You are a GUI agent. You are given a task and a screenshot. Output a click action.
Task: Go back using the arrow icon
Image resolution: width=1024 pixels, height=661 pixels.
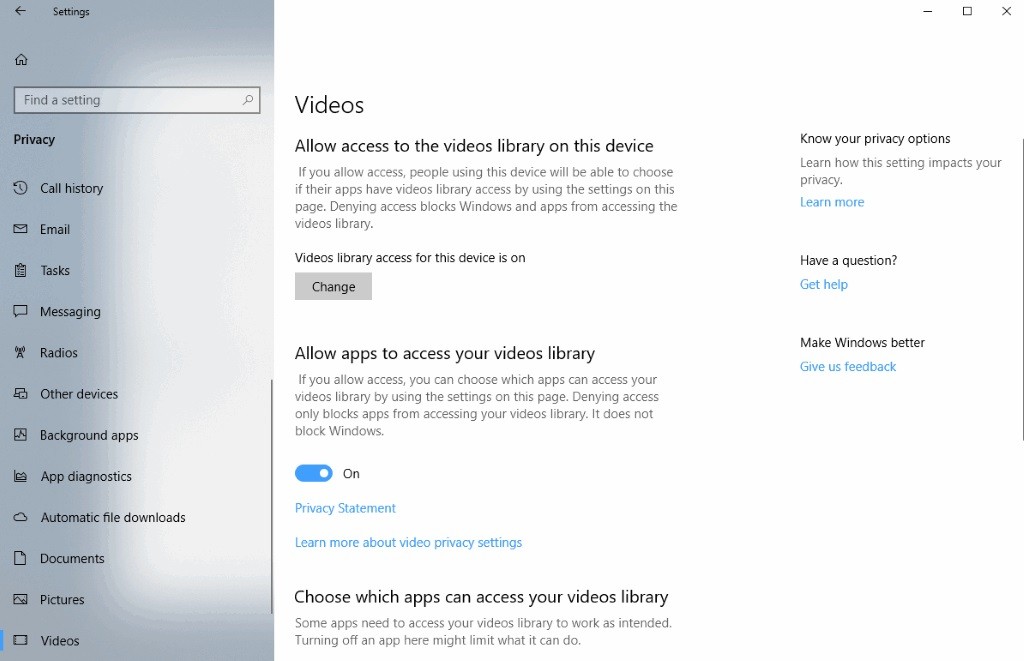20,11
